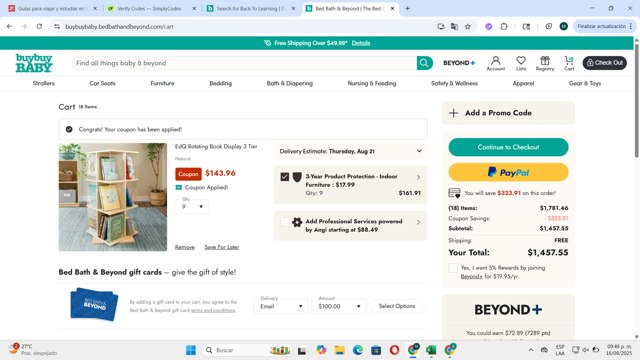Viewport: 640px width, 360px height.
Task: Open the Account icon
Action: coord(496,63)
